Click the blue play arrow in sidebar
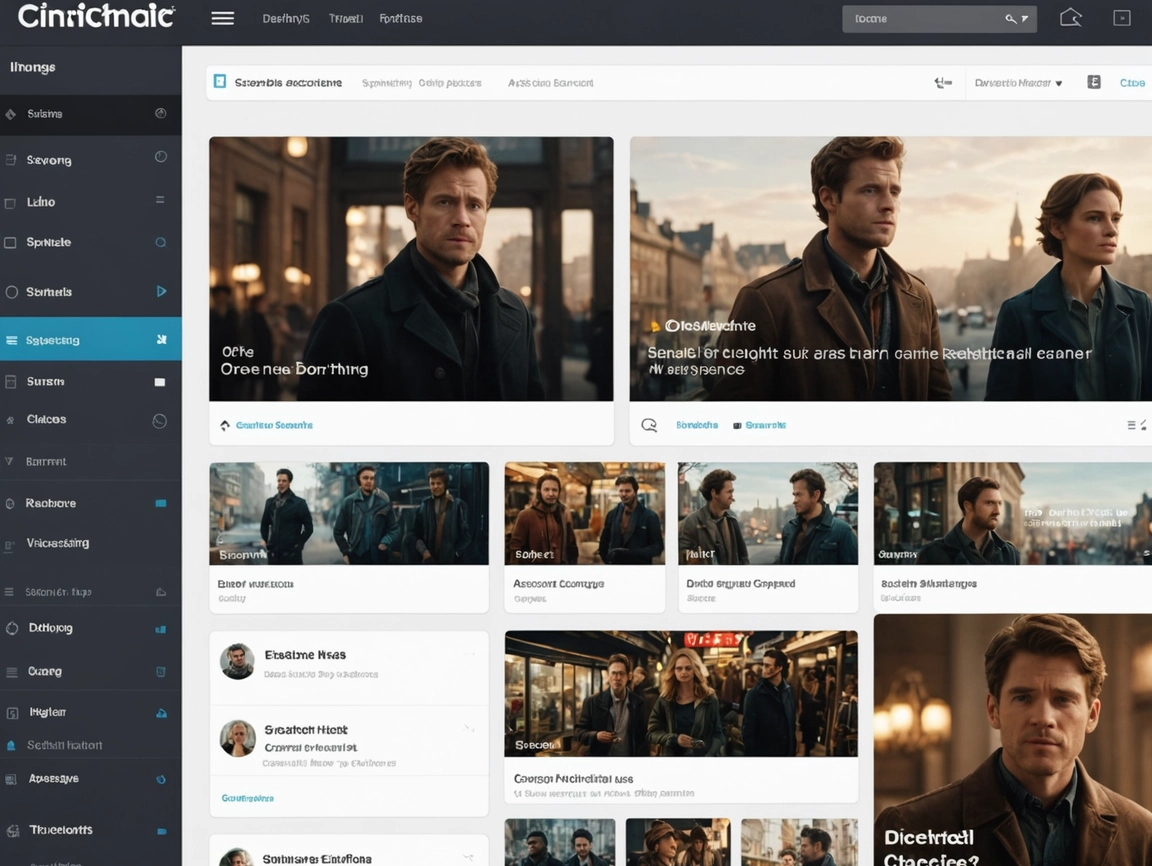 point(161,292)
